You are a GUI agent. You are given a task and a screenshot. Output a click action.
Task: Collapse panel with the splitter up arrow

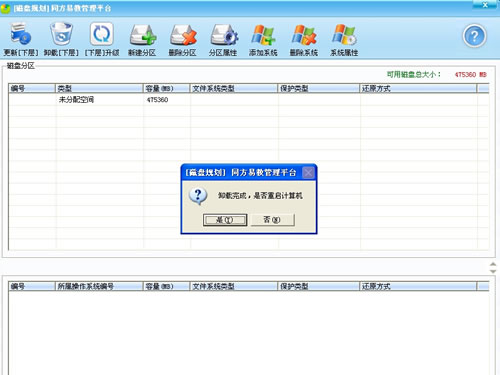pos(493,264)
